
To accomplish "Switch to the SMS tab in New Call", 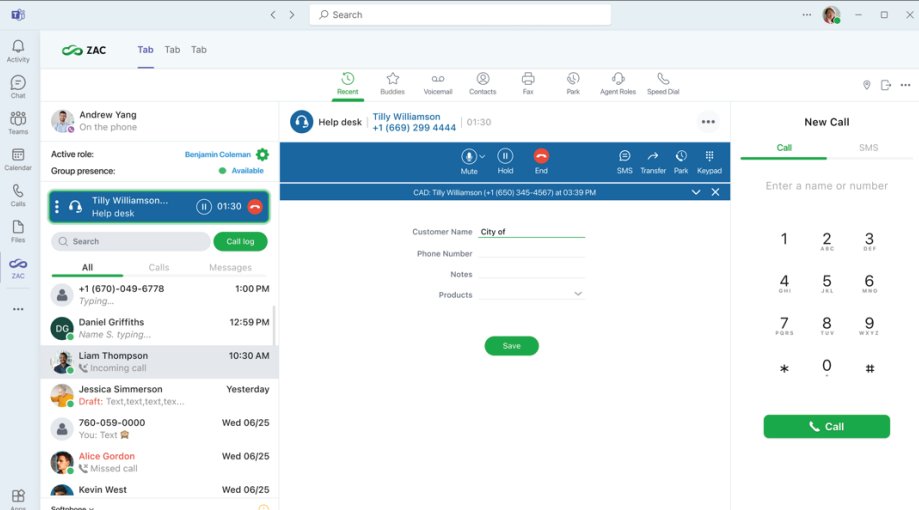I will point(869,148).
